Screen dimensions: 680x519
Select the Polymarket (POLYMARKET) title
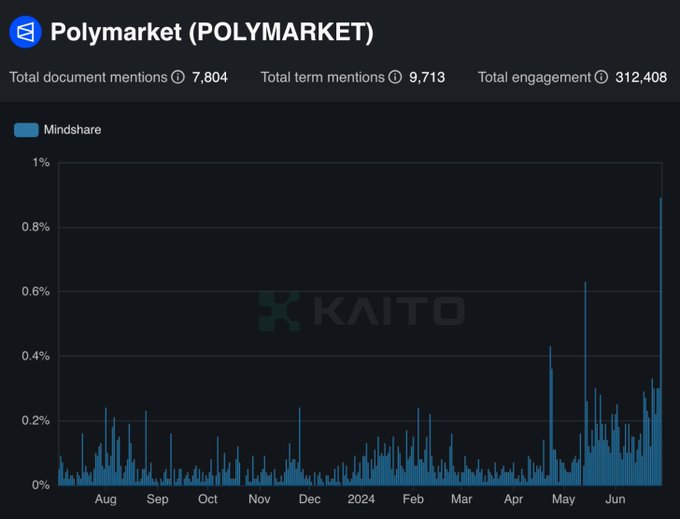coord(212,32)
